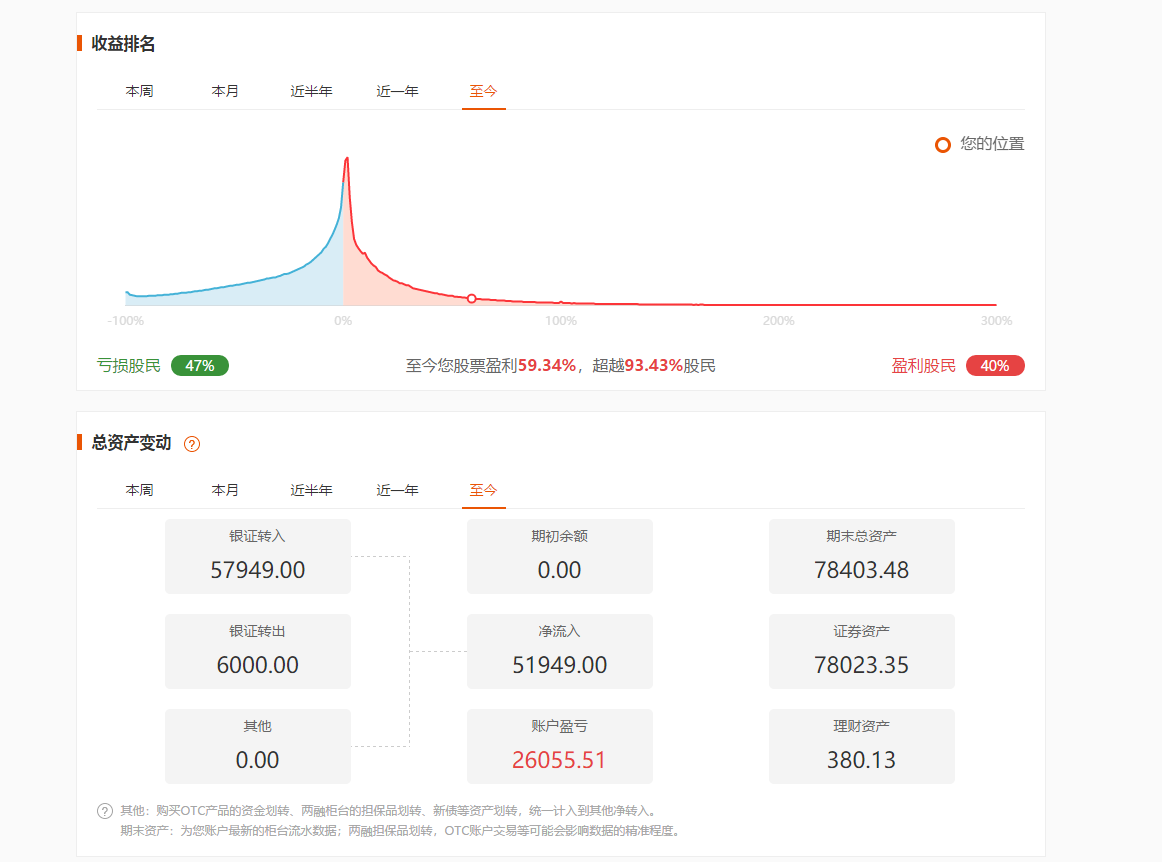
Task: Click the 200% axis label on chart
Action: 779,321
